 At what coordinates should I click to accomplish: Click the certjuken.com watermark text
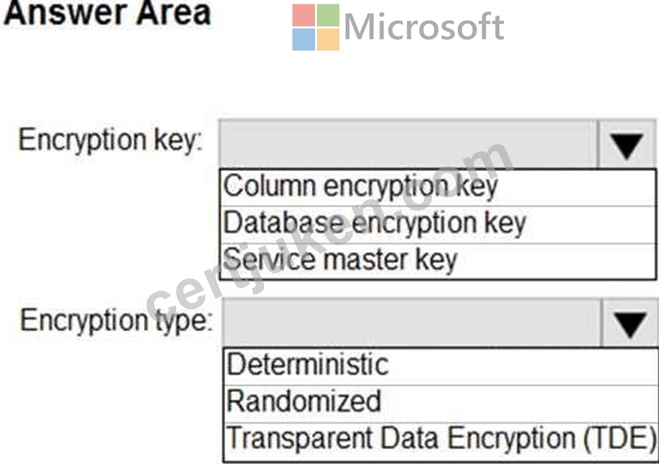[330, 228]
